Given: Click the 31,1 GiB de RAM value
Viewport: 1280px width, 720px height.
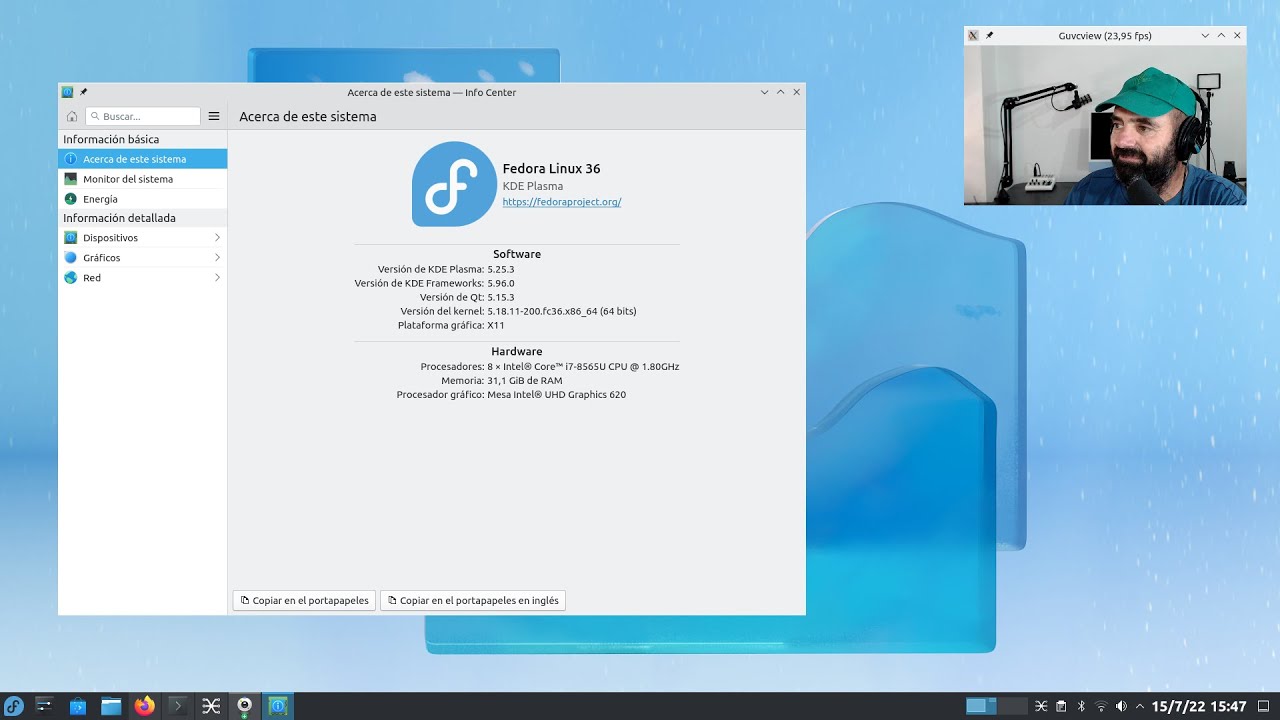Looking at the screenshot, I should click(525, 381).
